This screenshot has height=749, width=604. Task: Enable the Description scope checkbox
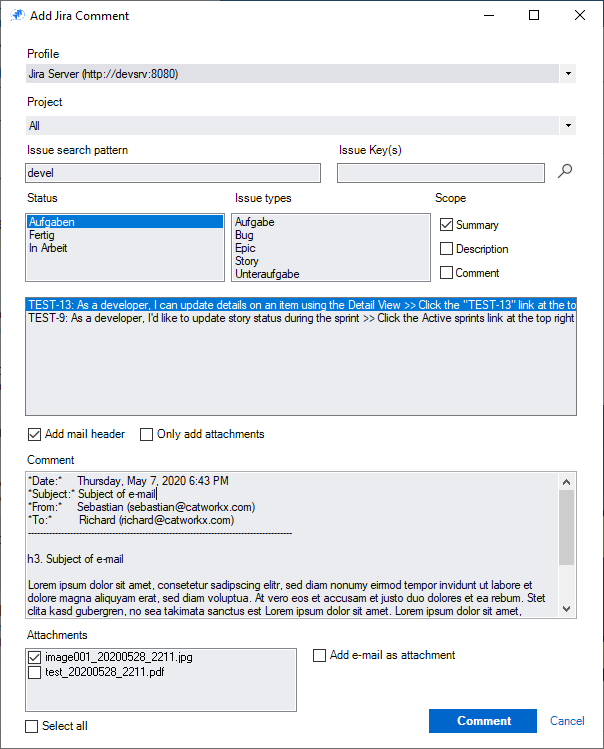(447, 249)
